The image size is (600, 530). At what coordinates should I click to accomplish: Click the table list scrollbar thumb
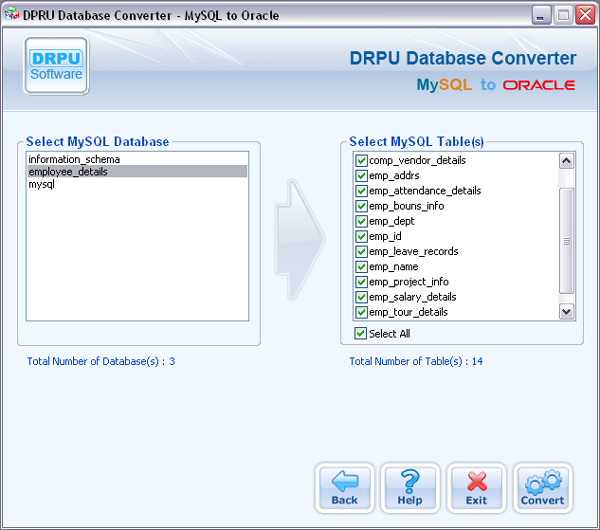pyautogui.click(x=566, y=241)
